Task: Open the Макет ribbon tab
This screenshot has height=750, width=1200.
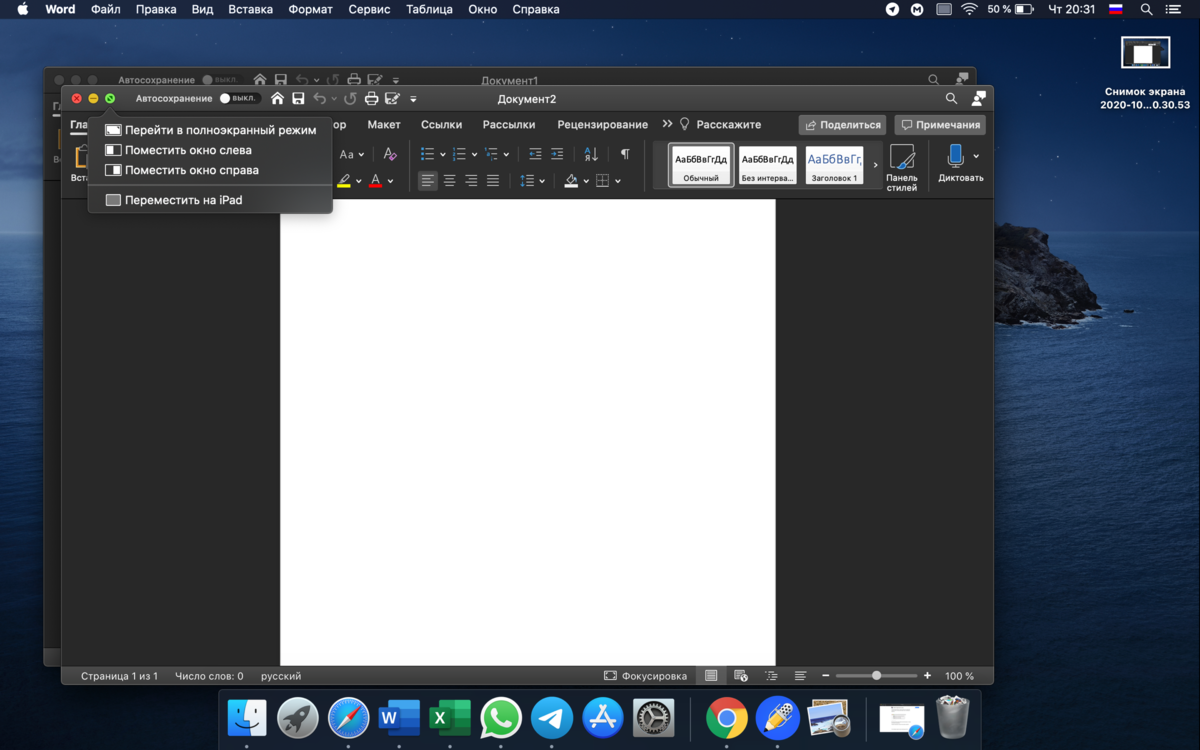Action: (384, 125)
